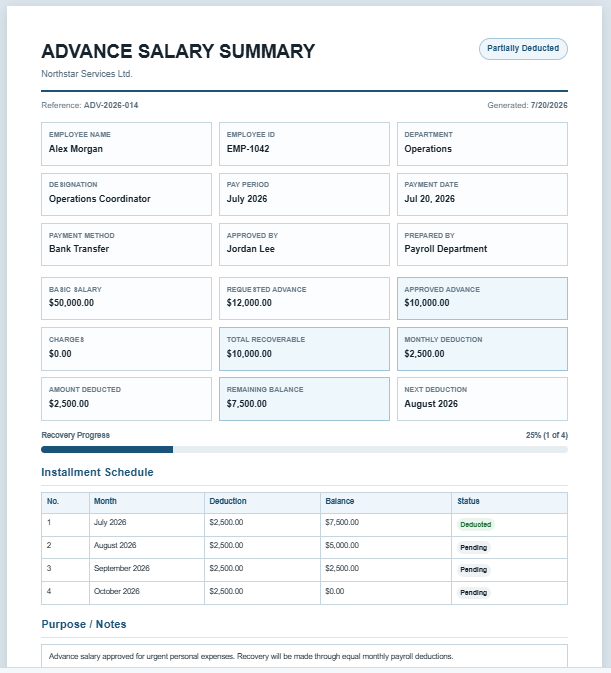Click the Prepared By value Payroll Department

[x=445, y=249]
